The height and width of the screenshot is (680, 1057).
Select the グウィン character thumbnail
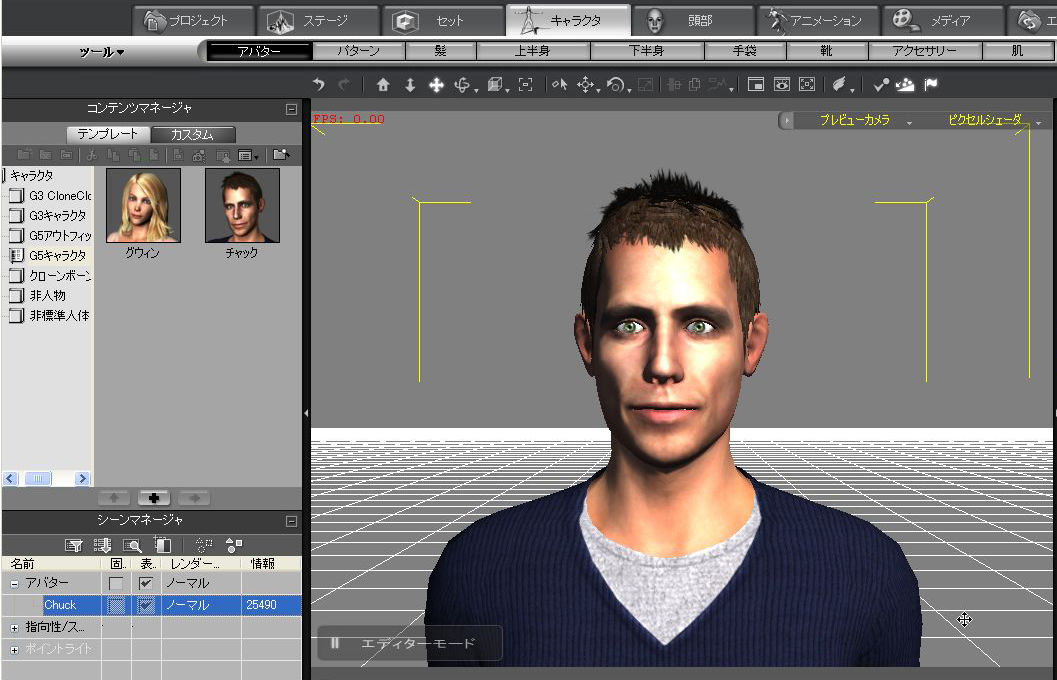[x=143, y=205]
